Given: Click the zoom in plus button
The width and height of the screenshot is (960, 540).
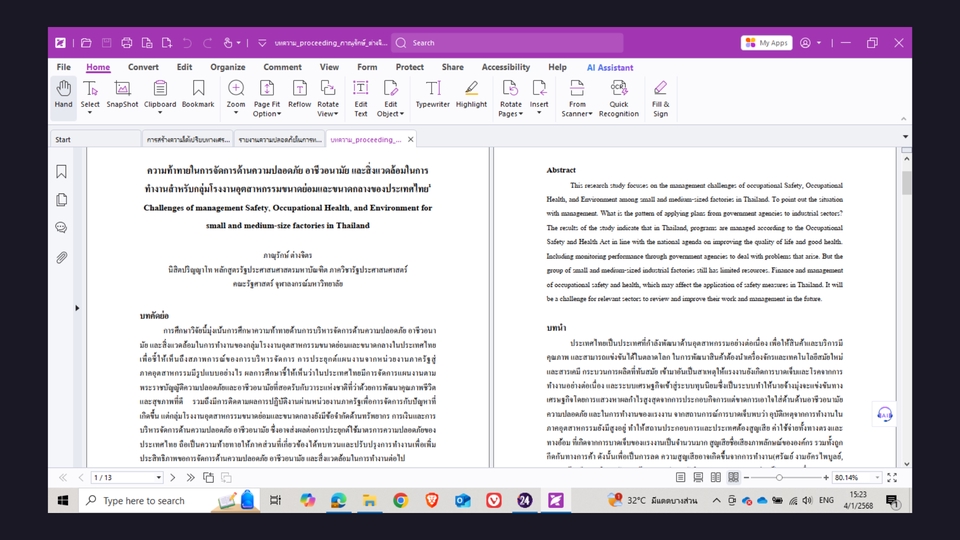Looking at the screenshot, I should click(x=826, y=478).
